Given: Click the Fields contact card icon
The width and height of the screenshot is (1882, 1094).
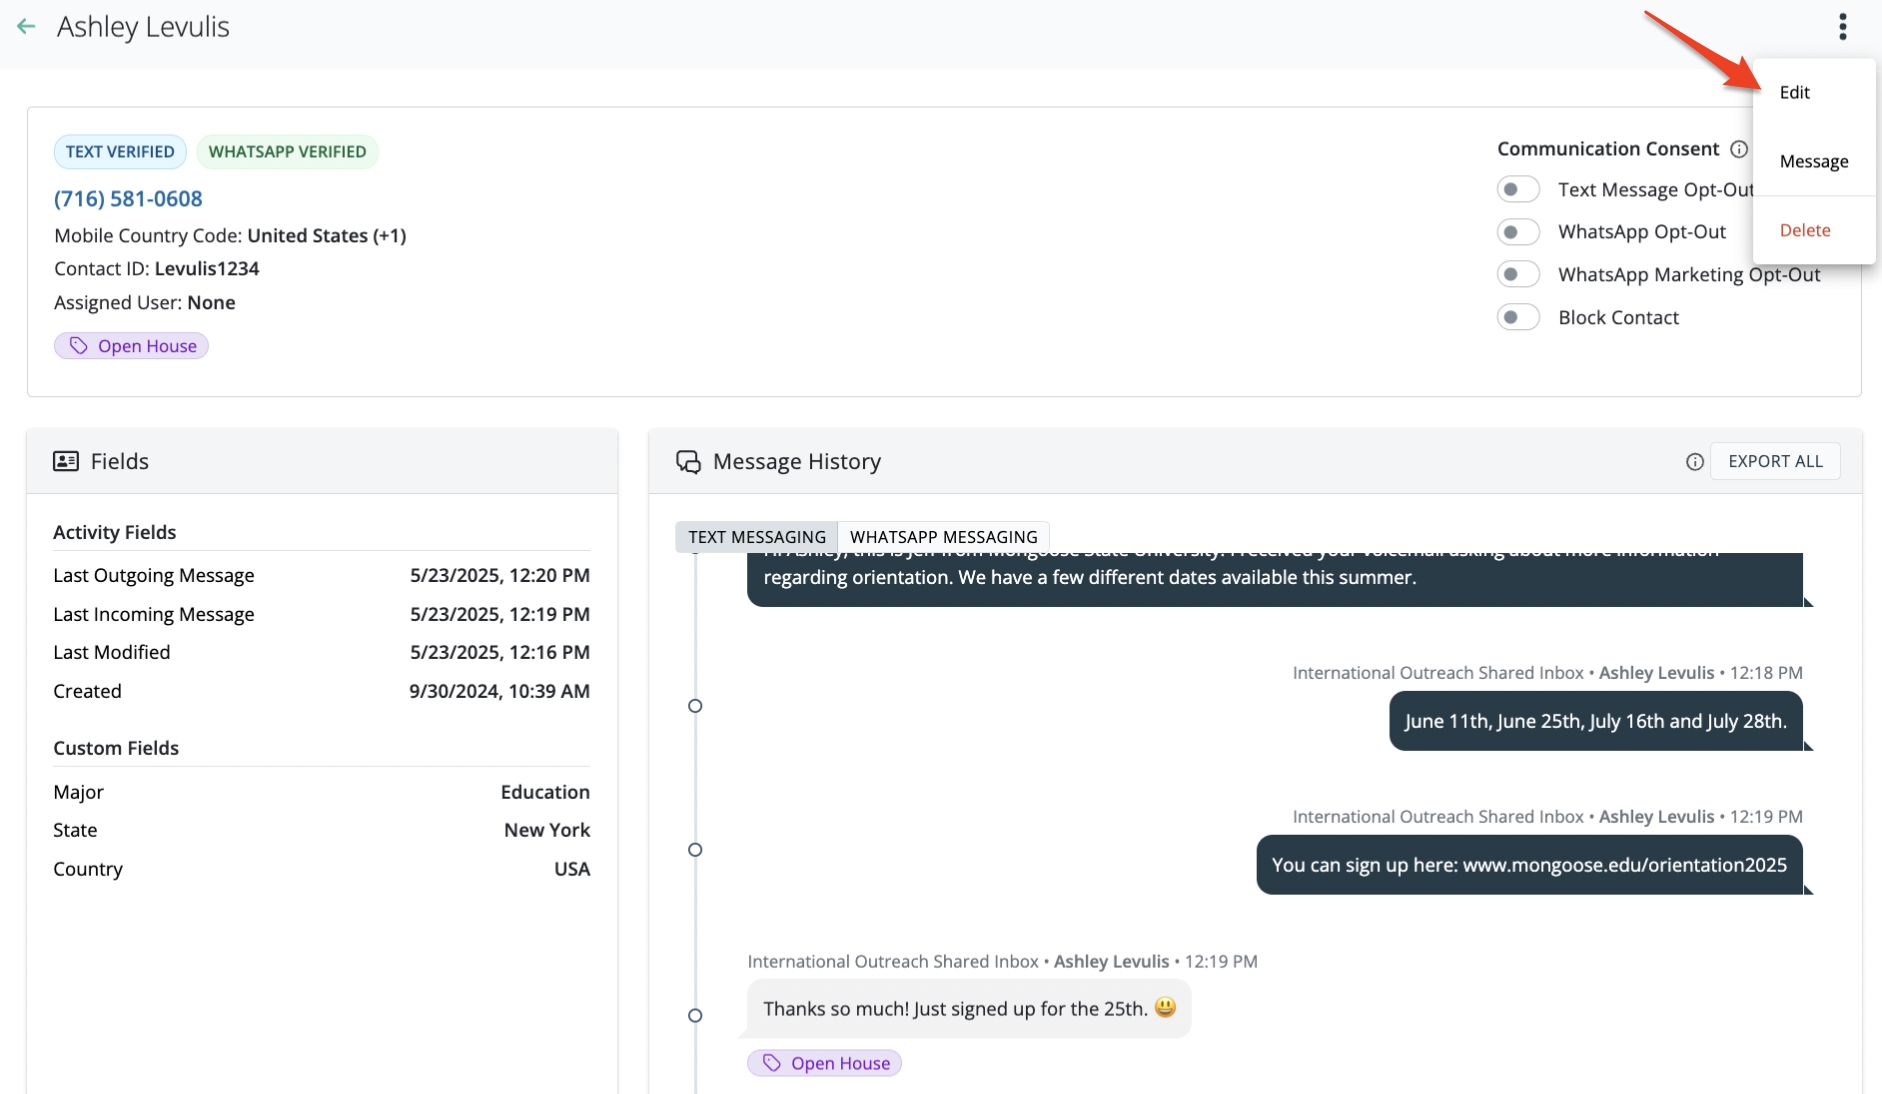Looking at the screenshot, I should (66, 461).
